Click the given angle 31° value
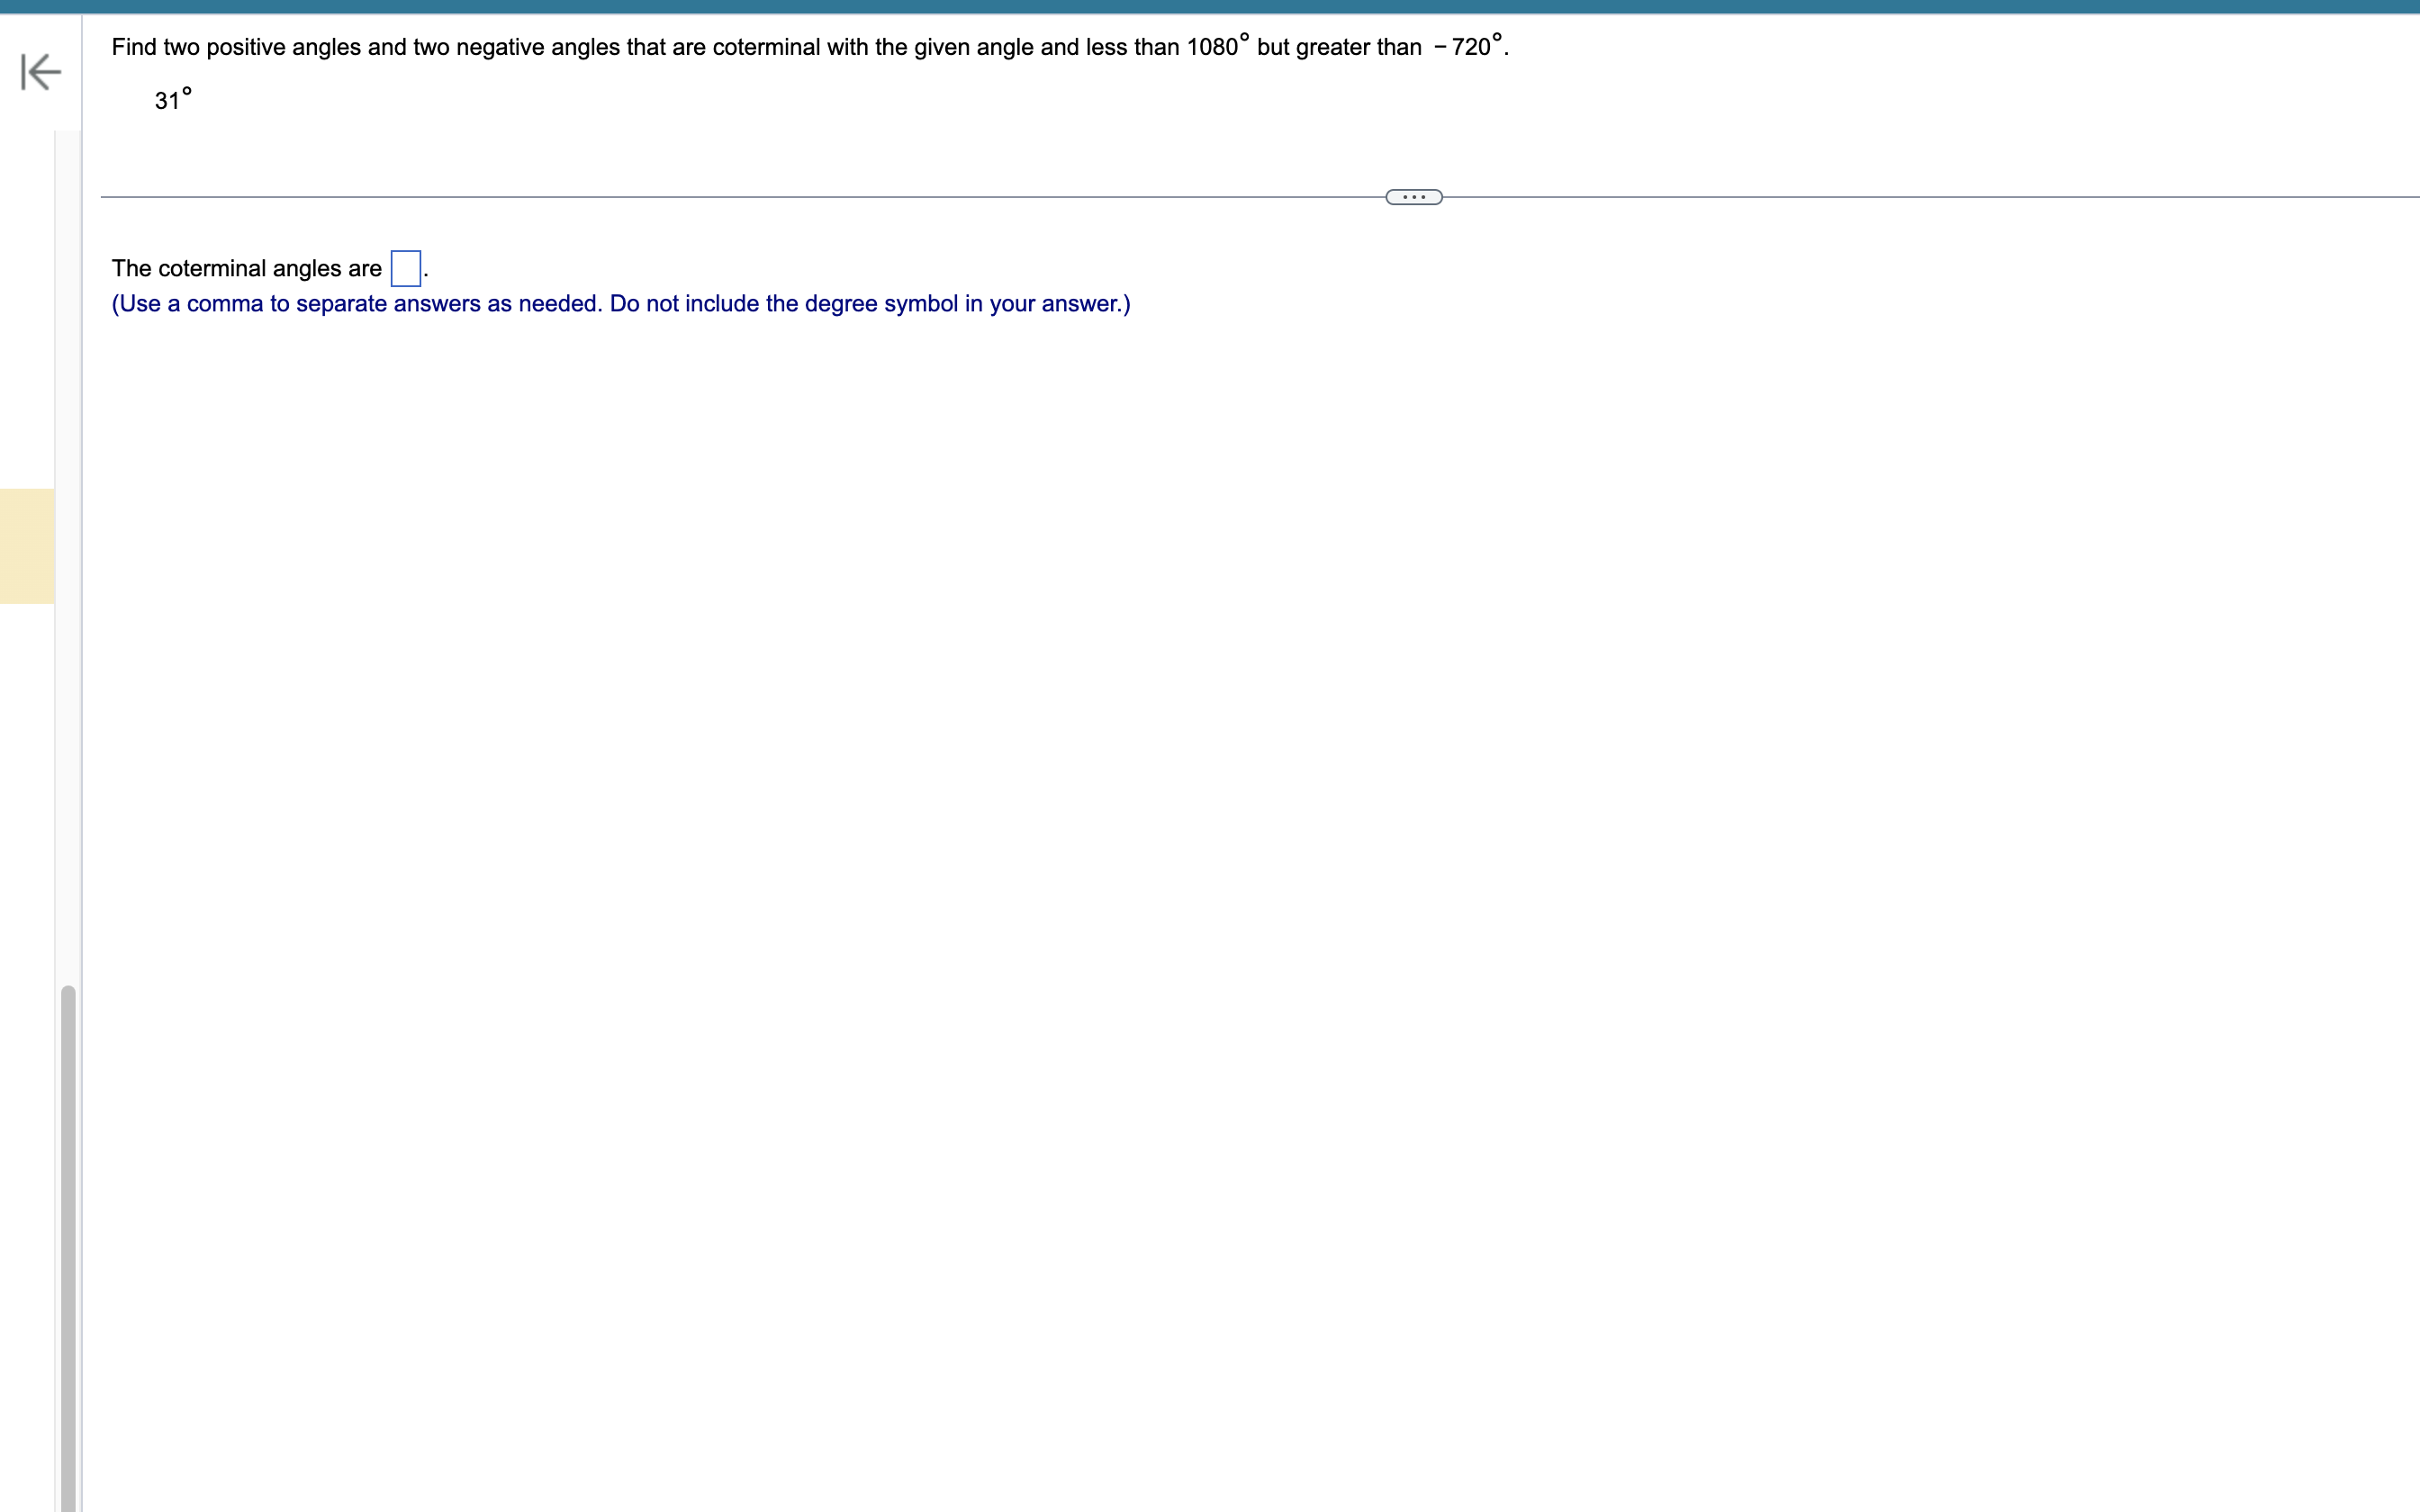The image size is (2420, 1512). 172,100
